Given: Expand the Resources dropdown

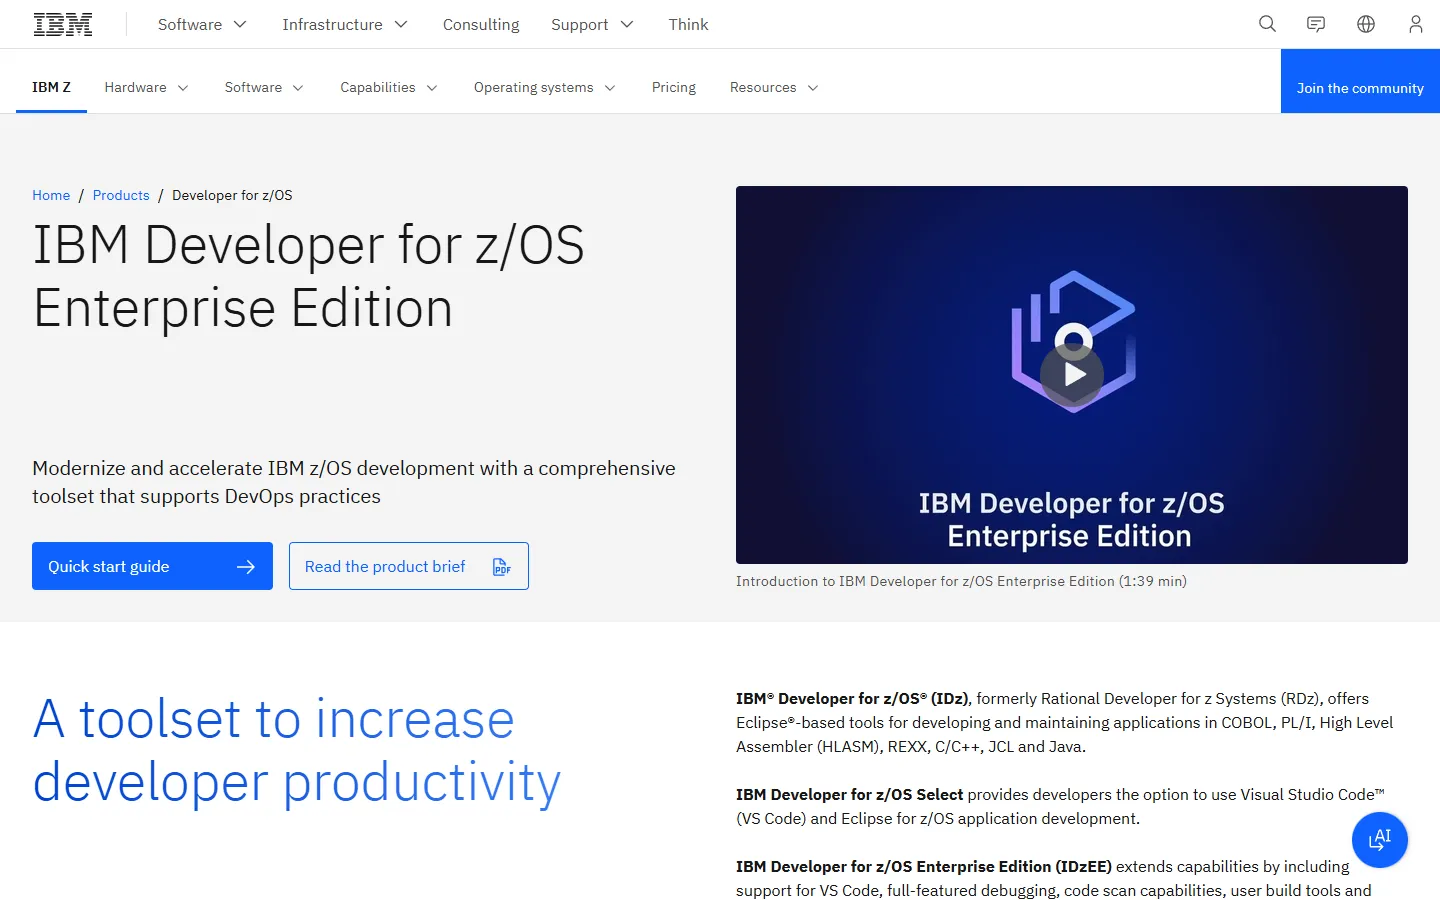Looking at the screenshot, I should click(x=774, y=88).
